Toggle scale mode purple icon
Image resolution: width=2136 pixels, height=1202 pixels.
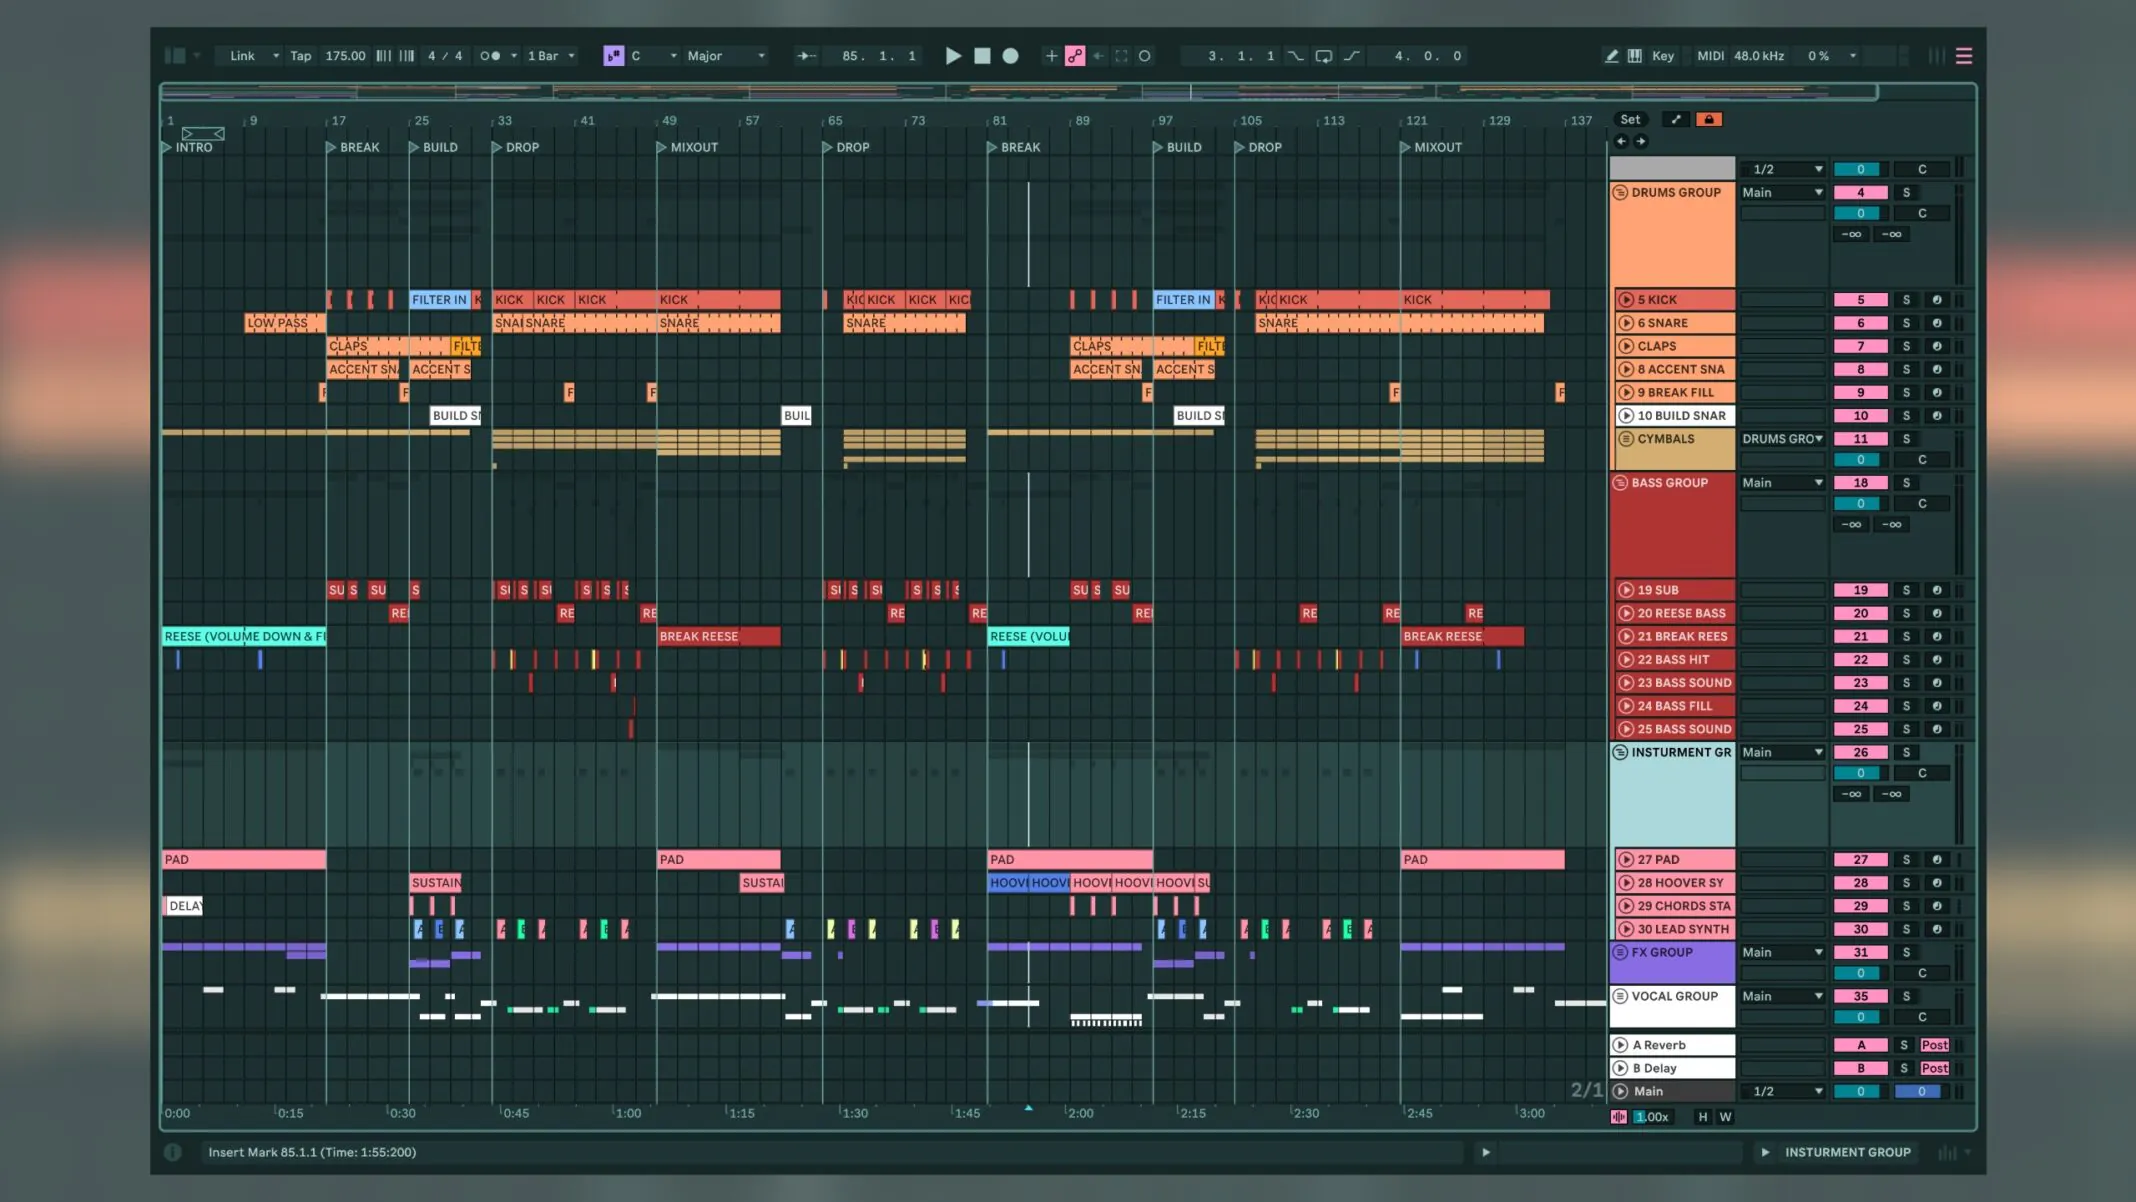point(613,56)
